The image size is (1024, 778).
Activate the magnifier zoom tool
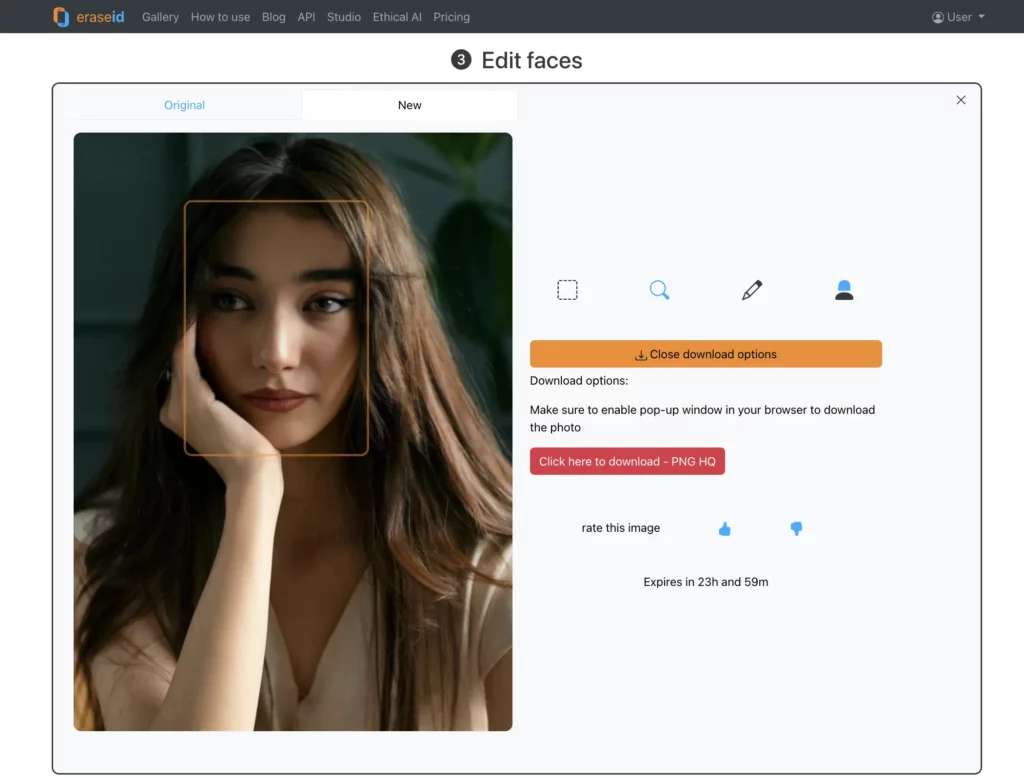(659, 289)
